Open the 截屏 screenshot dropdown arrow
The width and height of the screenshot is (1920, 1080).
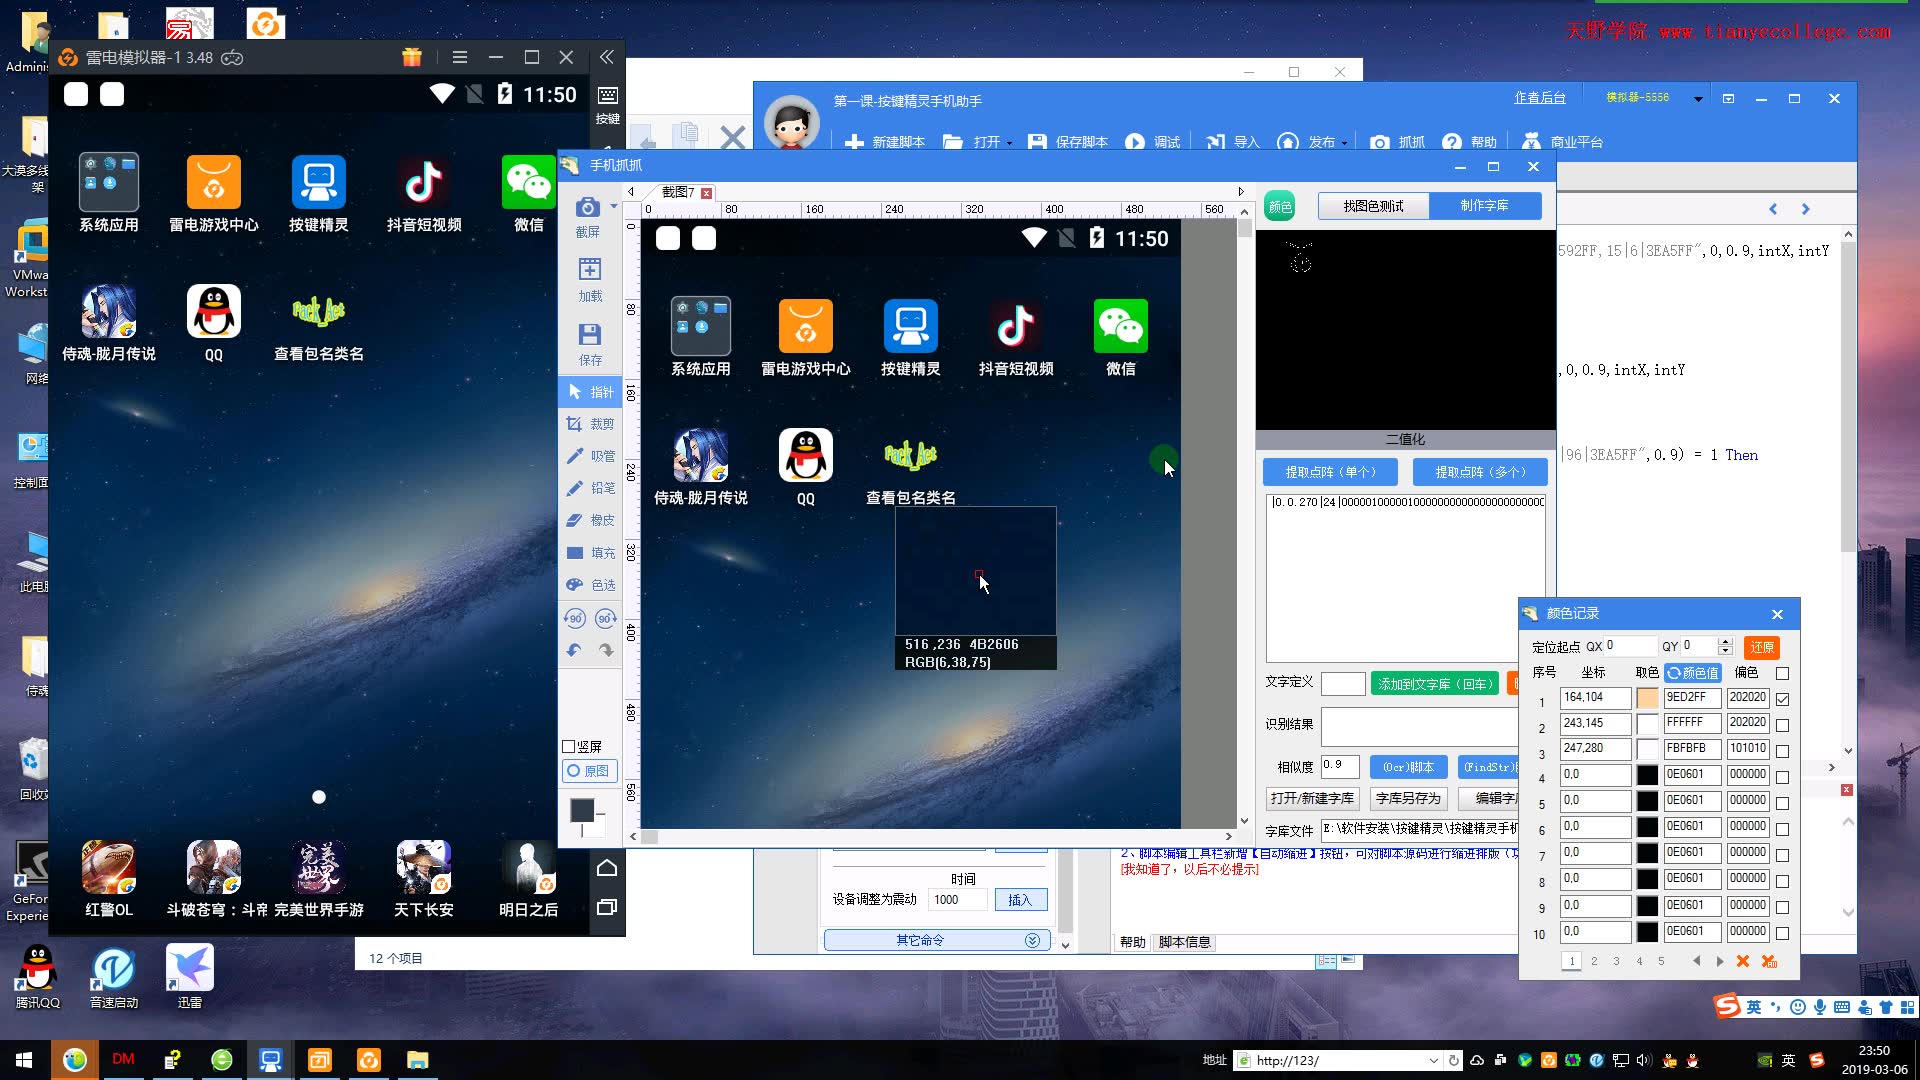coord(613,207)
